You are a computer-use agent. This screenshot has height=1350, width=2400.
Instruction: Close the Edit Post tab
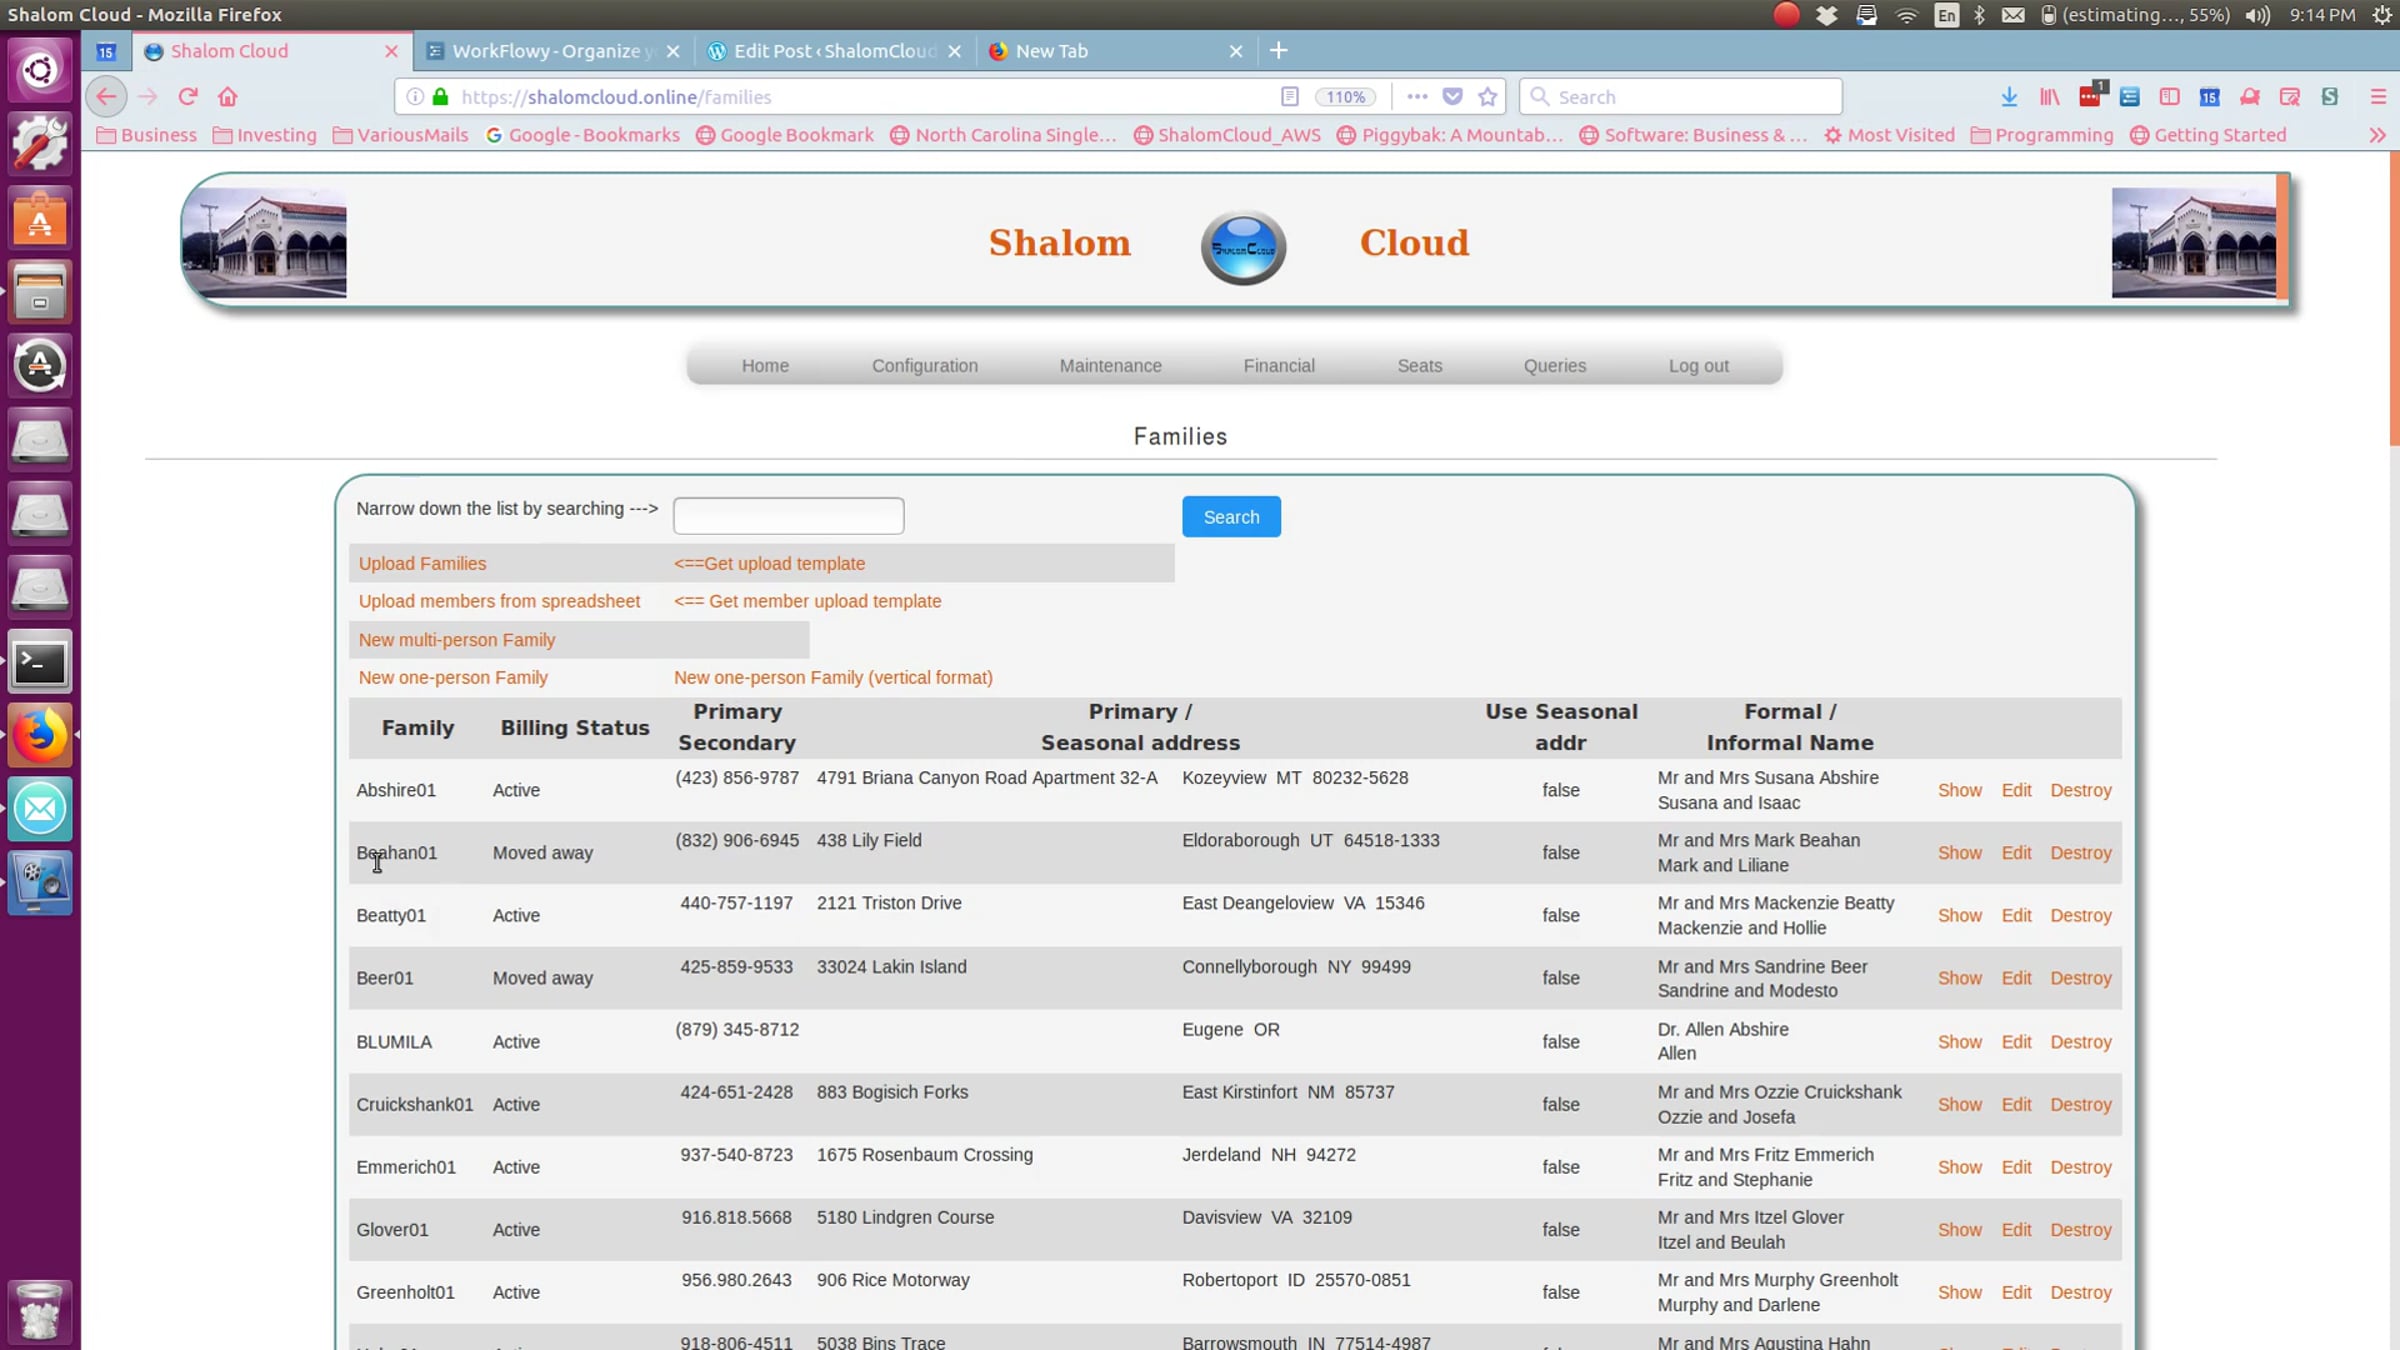954,51
